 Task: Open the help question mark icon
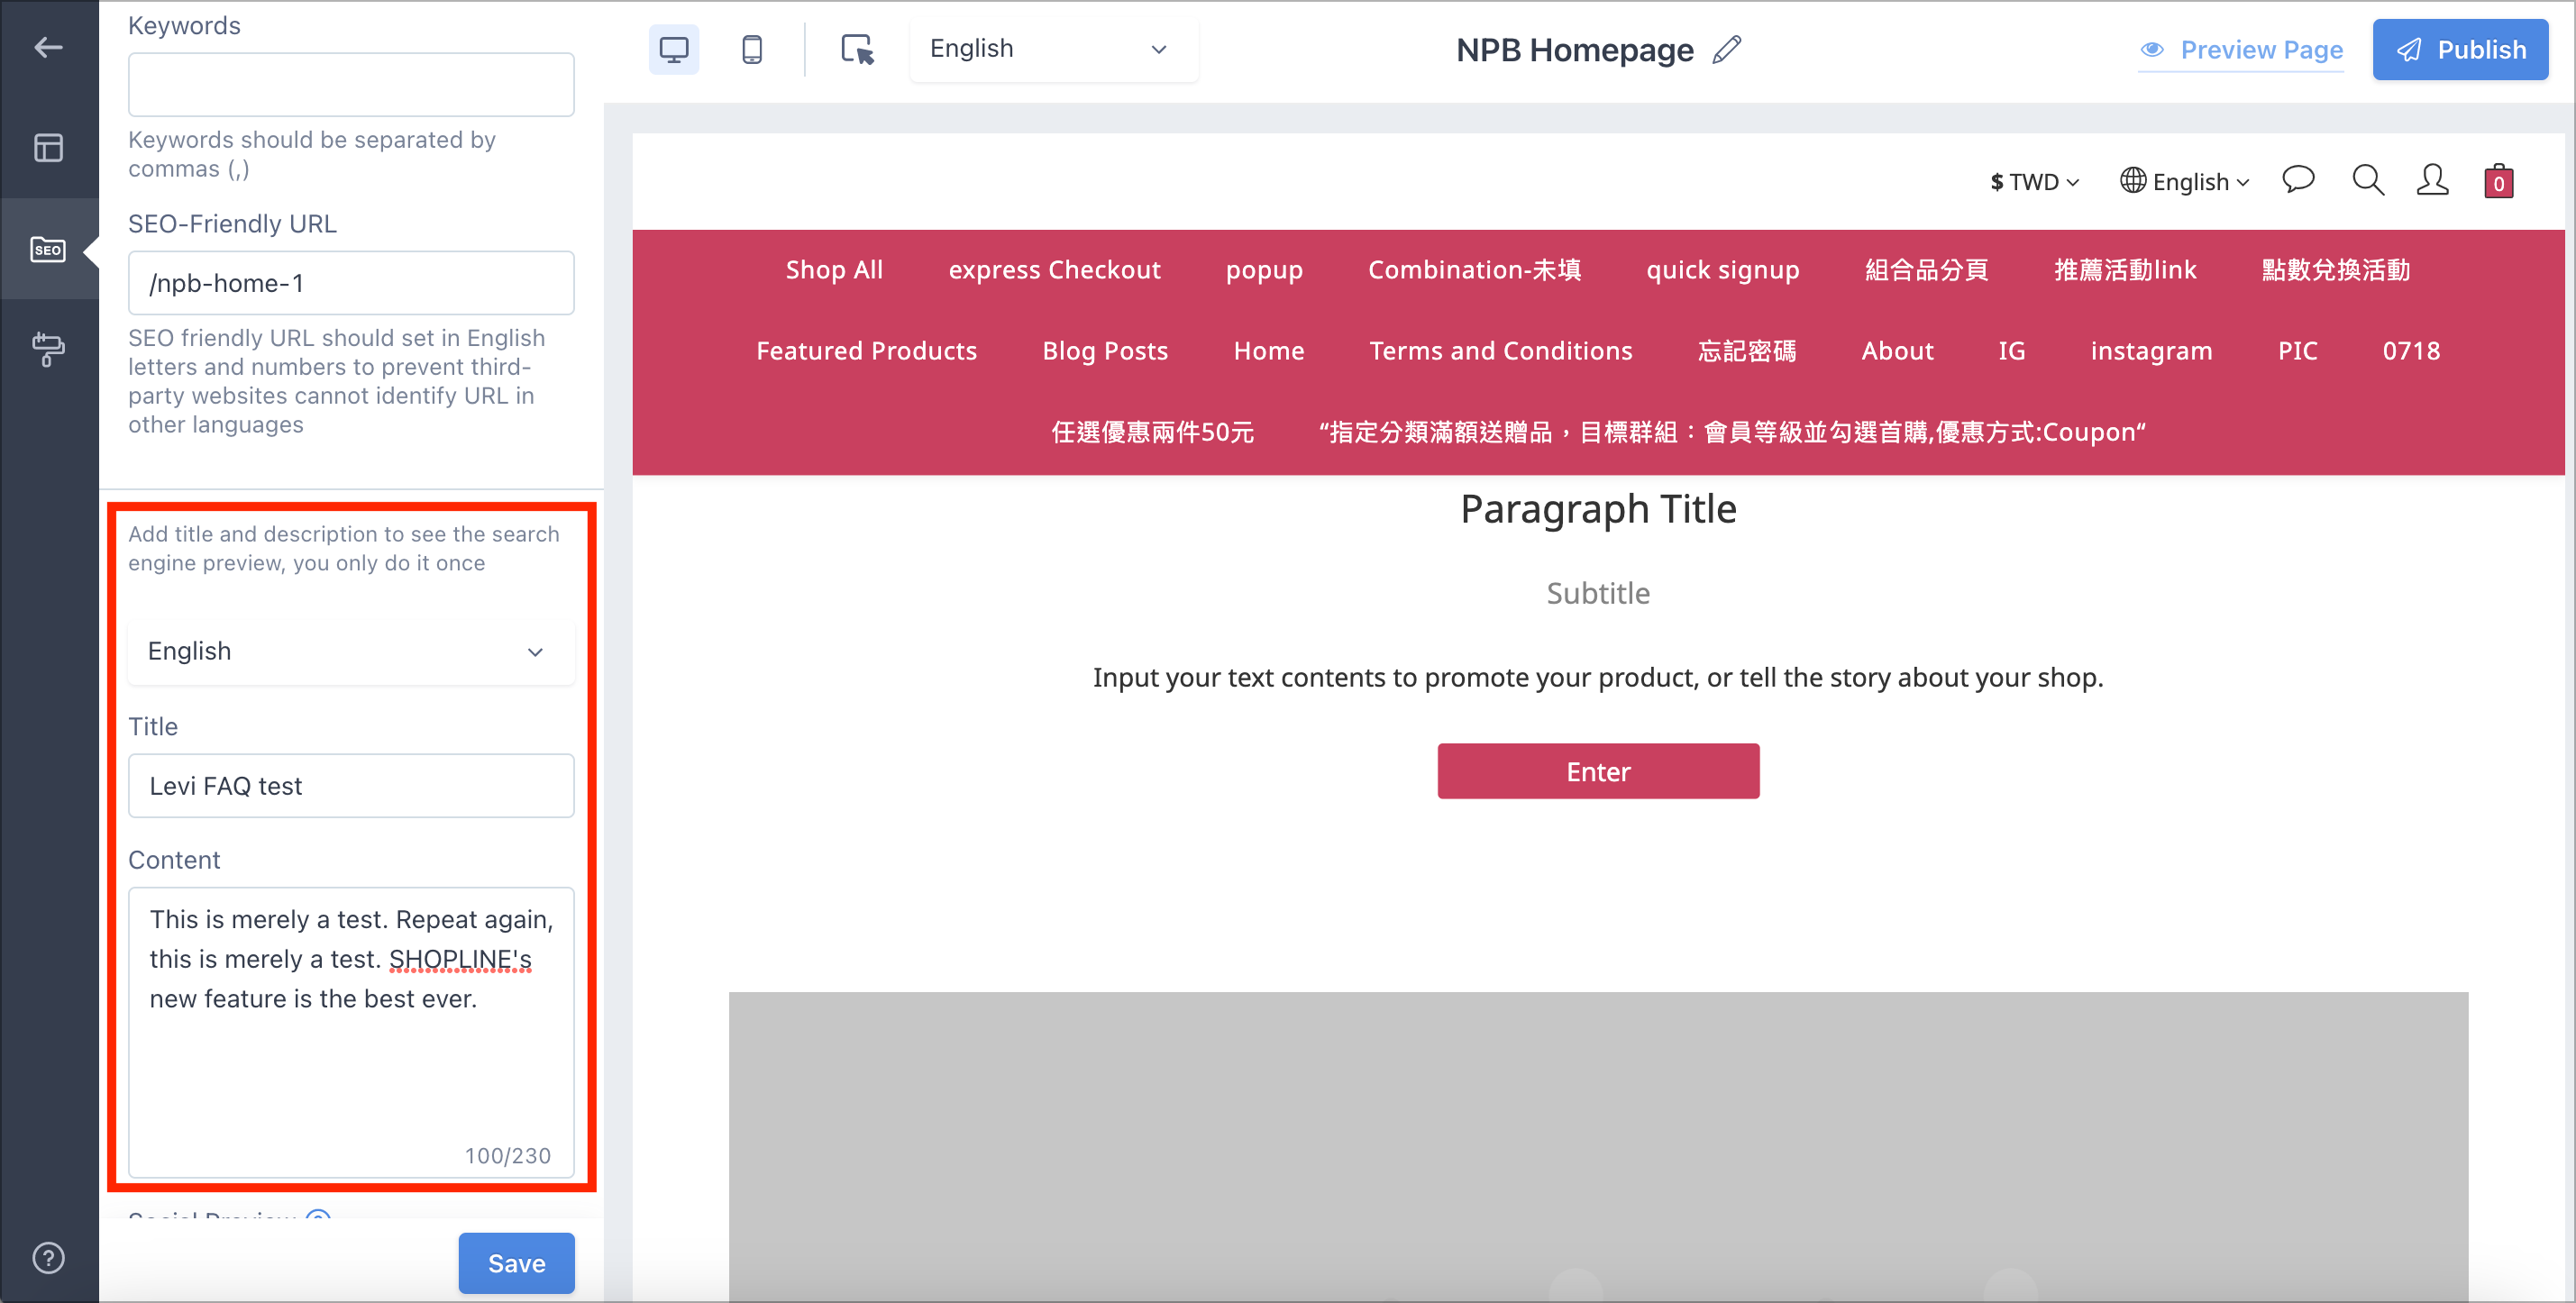(48, 1257)
